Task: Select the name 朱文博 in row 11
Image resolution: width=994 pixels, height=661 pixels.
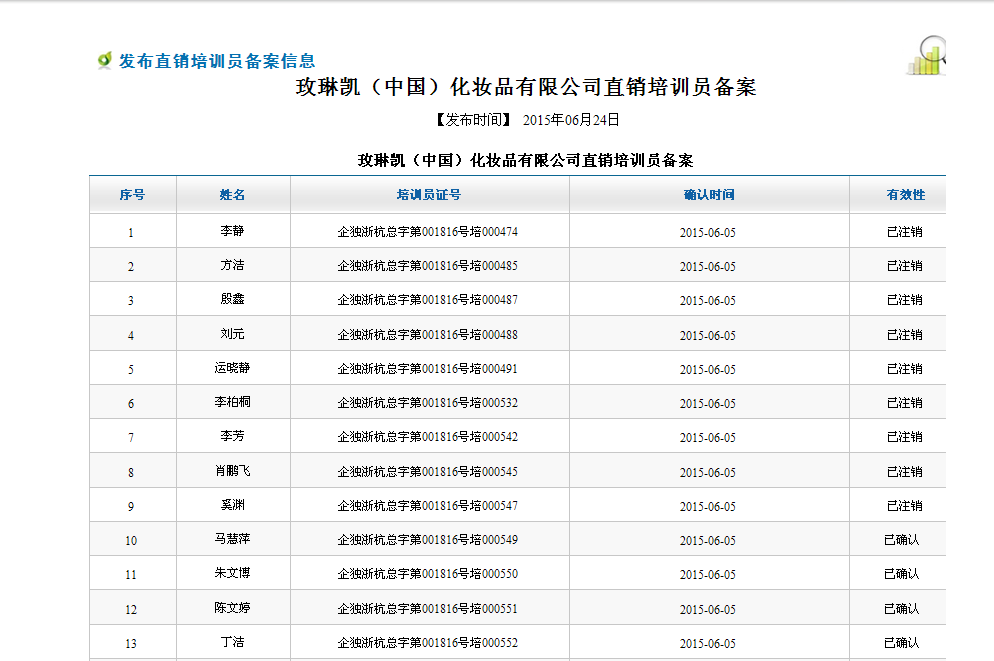Action: coord(232,574)
